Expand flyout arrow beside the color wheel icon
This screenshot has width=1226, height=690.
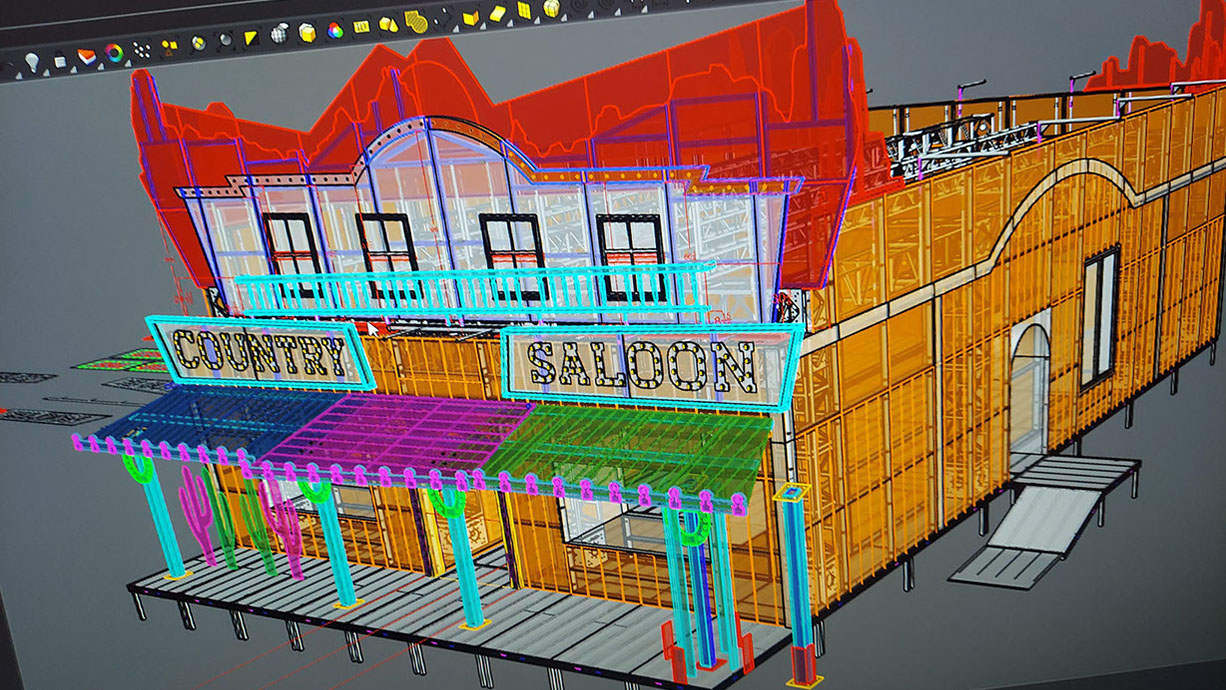[128, 63]
